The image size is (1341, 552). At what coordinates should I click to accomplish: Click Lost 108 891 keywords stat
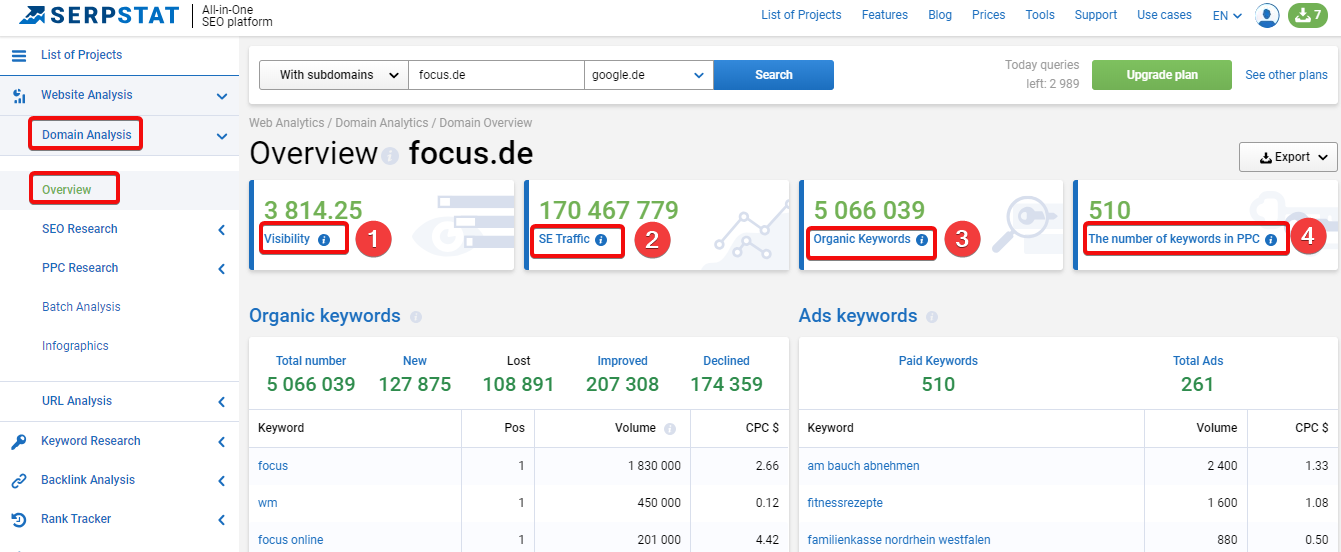coord(518,374)
